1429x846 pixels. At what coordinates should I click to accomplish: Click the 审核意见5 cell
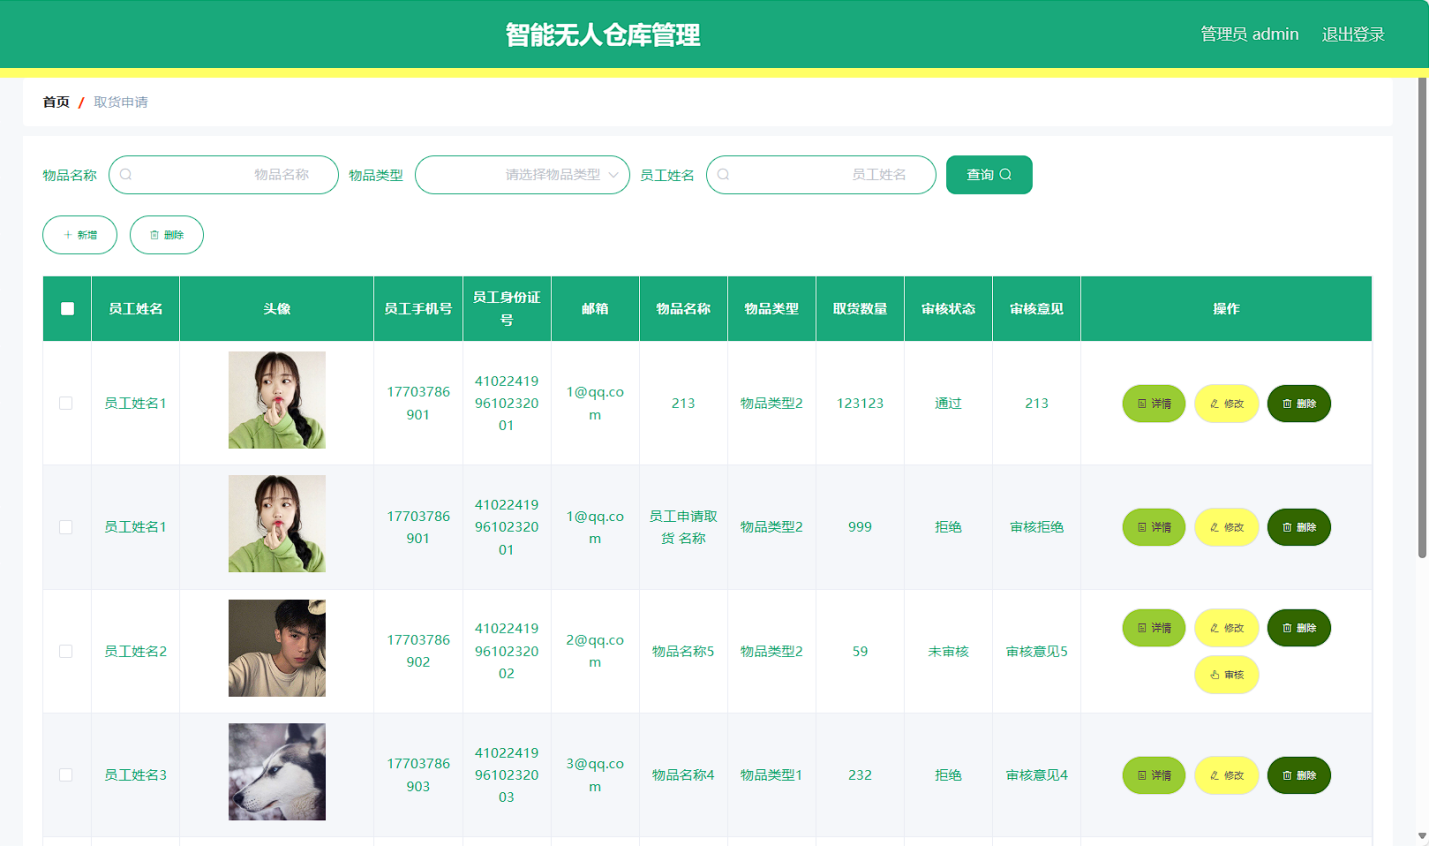click(x=1036, y=651)
